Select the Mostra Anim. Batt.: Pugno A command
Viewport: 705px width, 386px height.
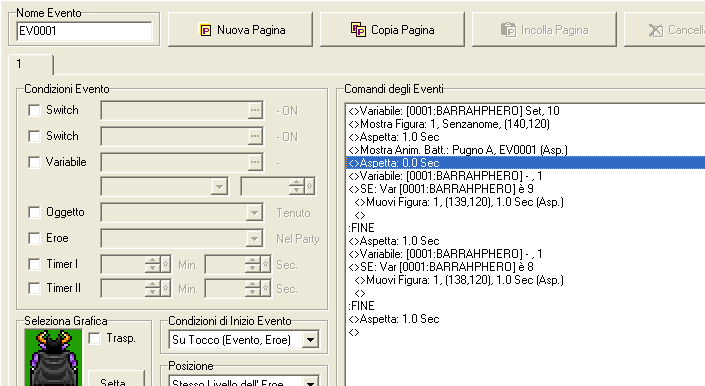[525, 150]
